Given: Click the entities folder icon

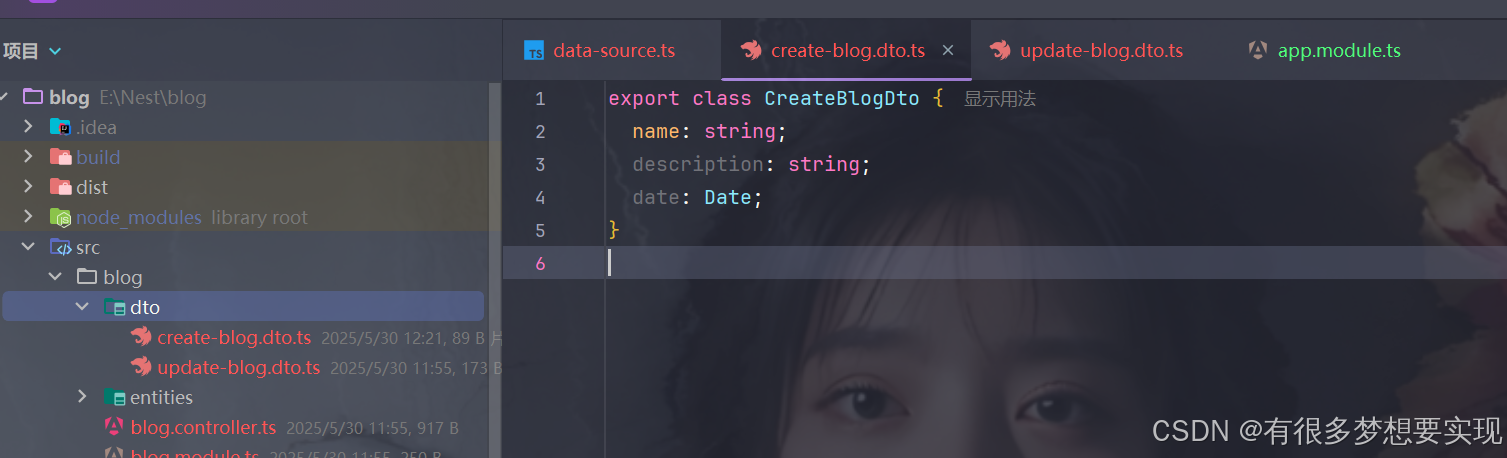Looking at the screenshot, I should (114, 397).
